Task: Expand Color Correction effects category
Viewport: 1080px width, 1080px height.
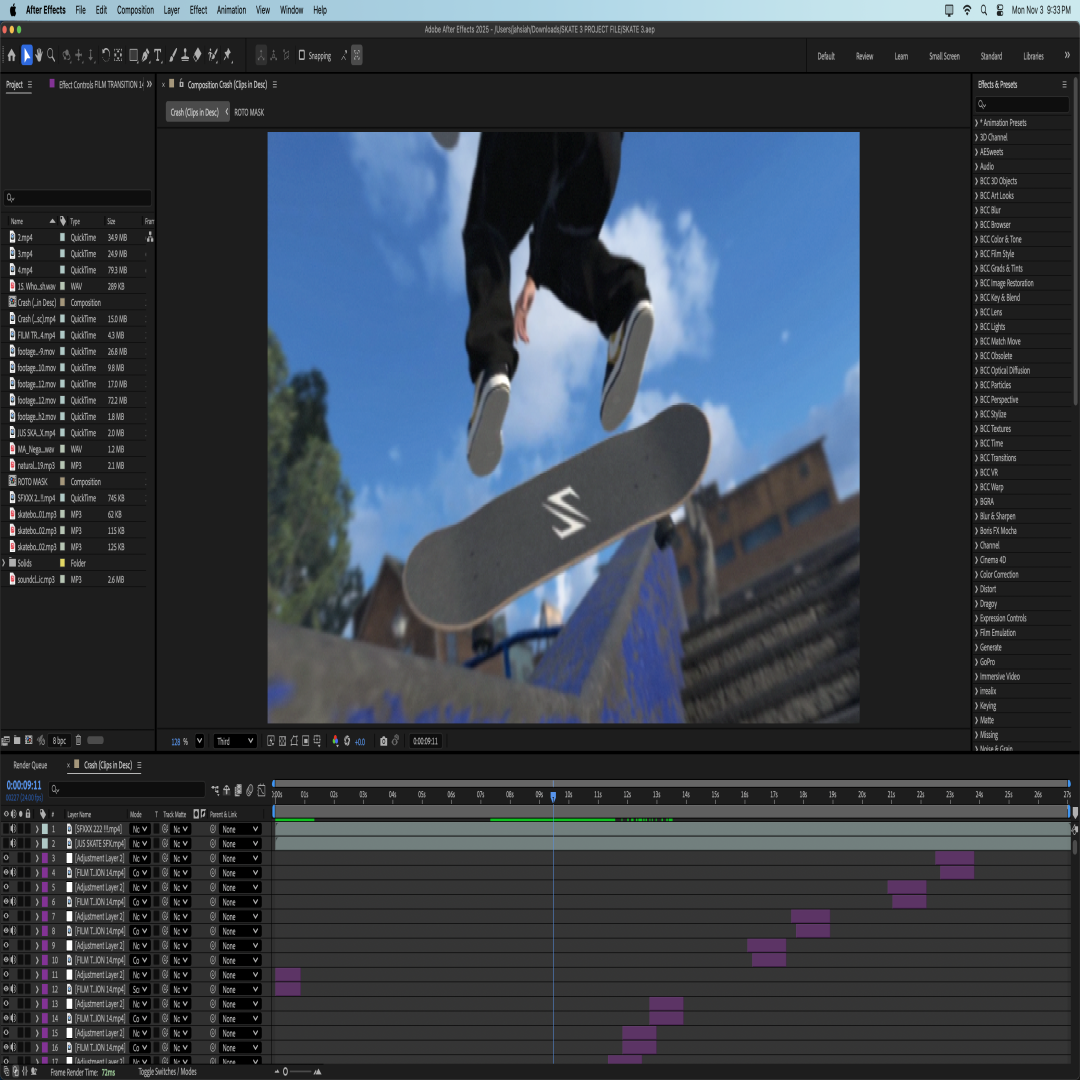Action: pos(977,574)
